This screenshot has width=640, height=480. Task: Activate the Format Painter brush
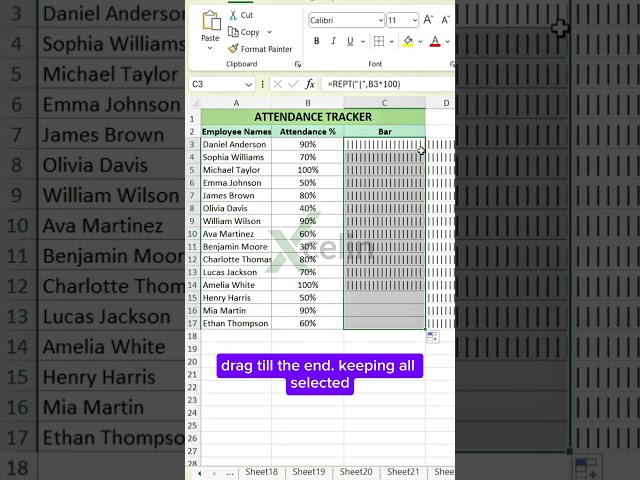click(x=233, y=49)
